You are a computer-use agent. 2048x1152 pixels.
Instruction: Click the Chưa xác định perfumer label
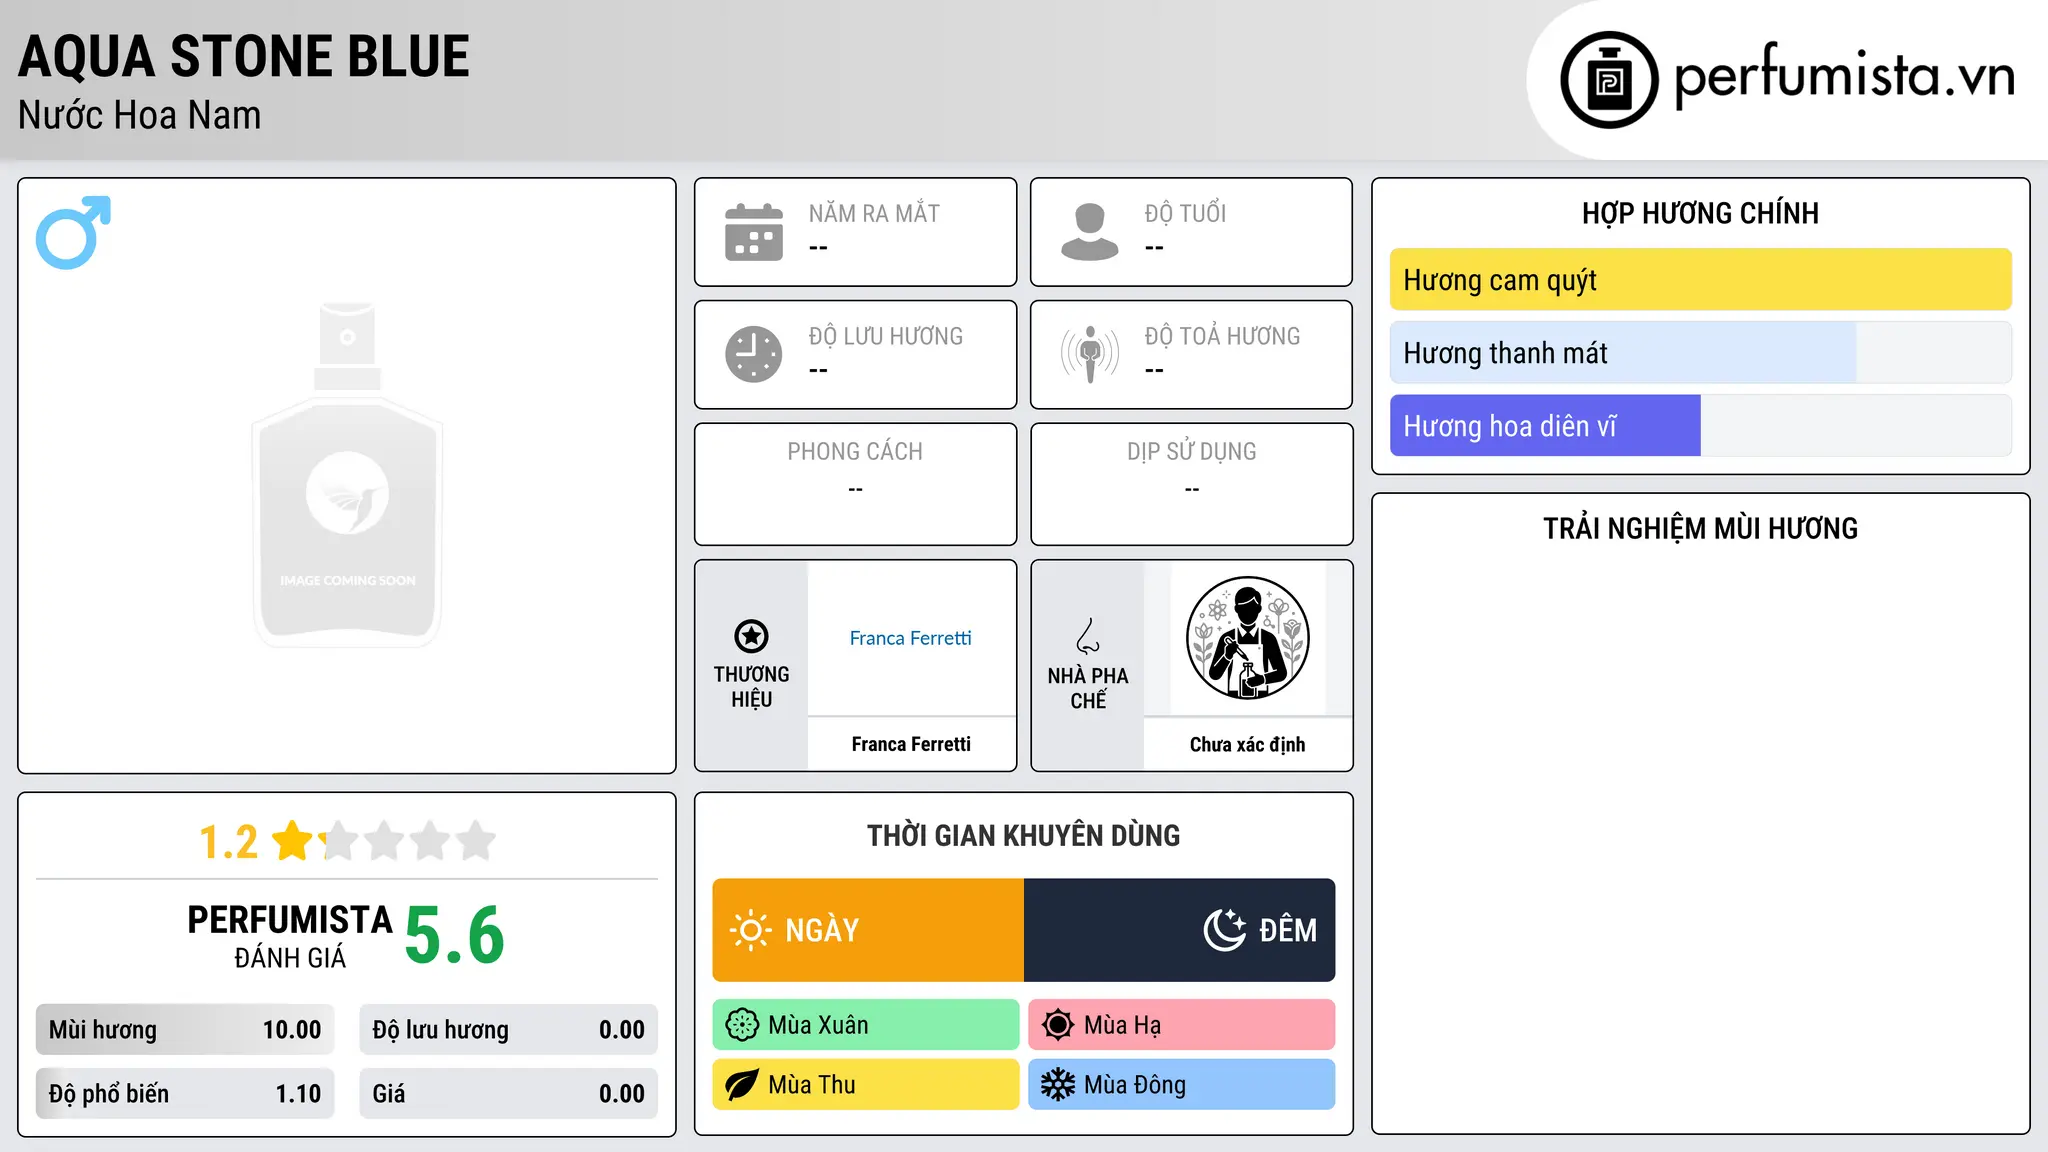tap(1248, 744)
